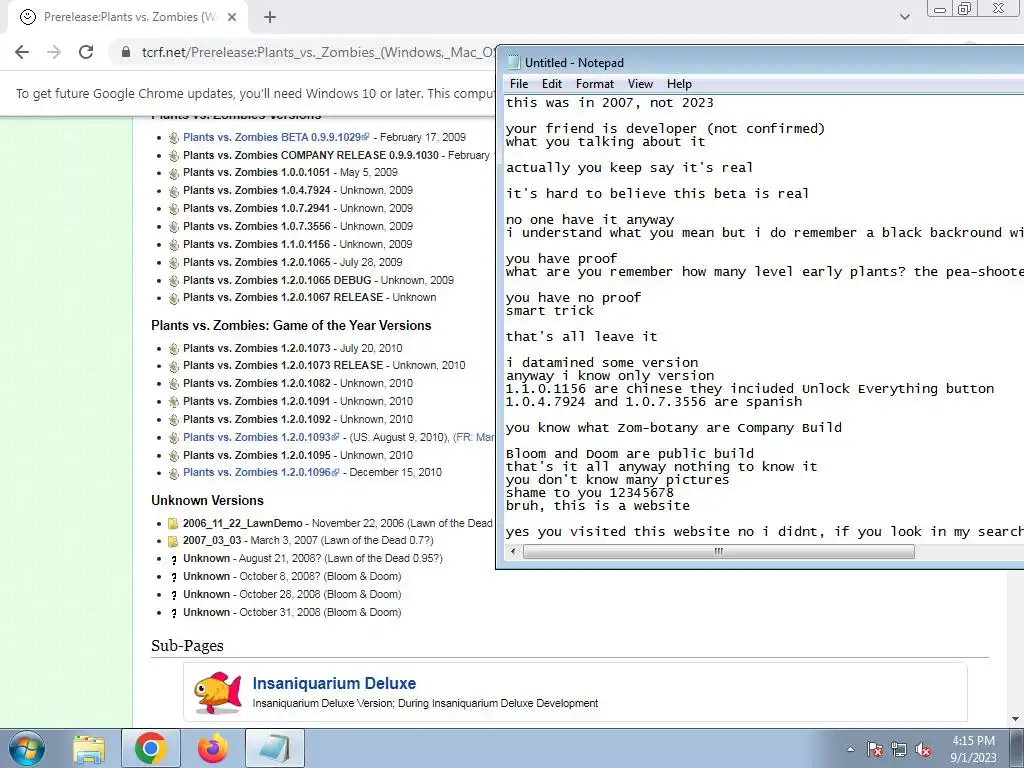
Task: Open Windows Explorer from taskbar
Action: point(89,748)
